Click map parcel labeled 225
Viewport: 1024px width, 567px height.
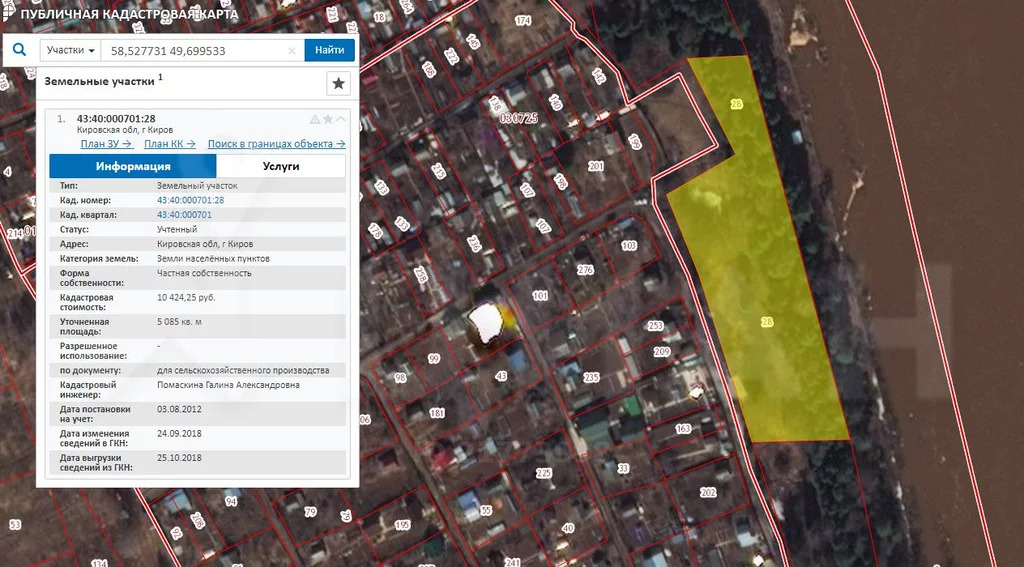pos(543,474)
